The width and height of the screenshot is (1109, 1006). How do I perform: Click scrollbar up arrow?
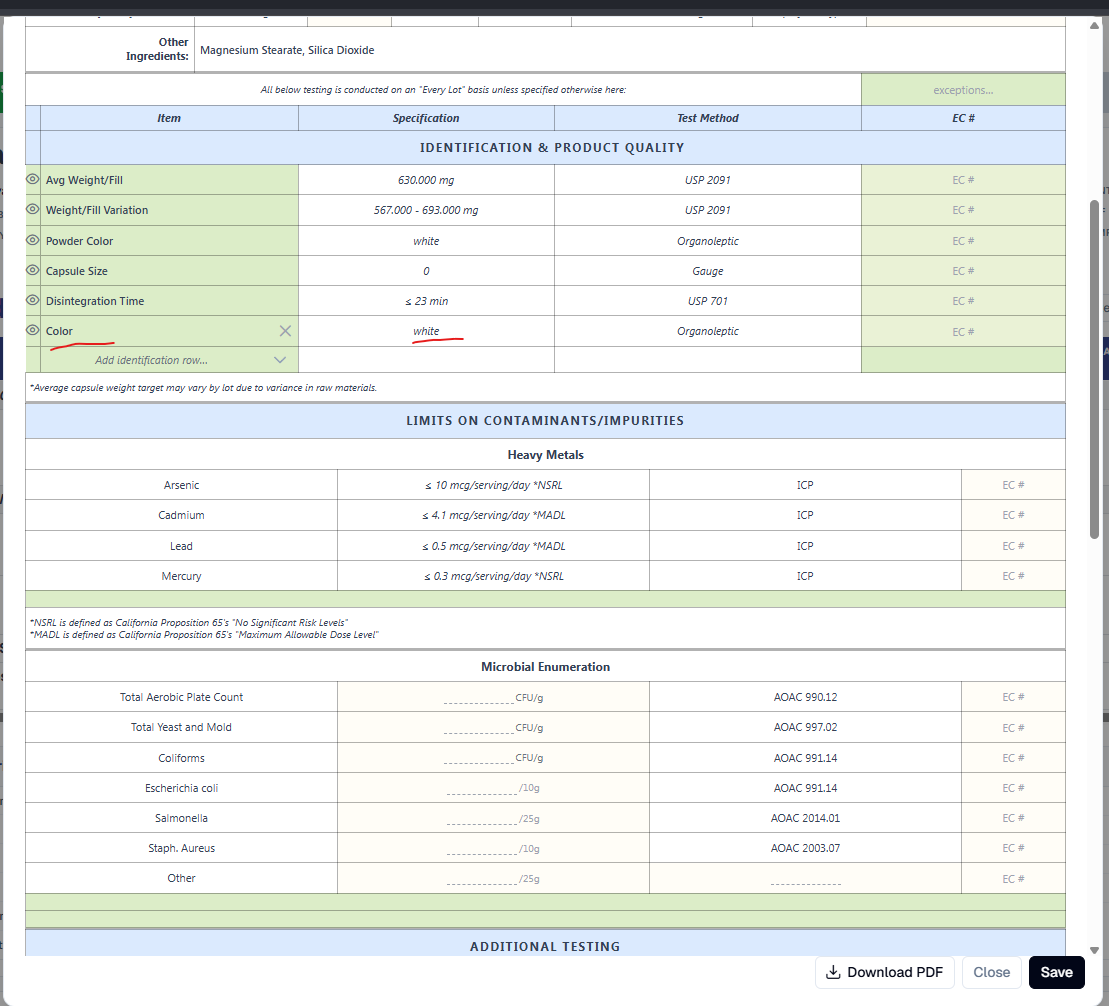pyautogui.click(x=1094, y=25)
